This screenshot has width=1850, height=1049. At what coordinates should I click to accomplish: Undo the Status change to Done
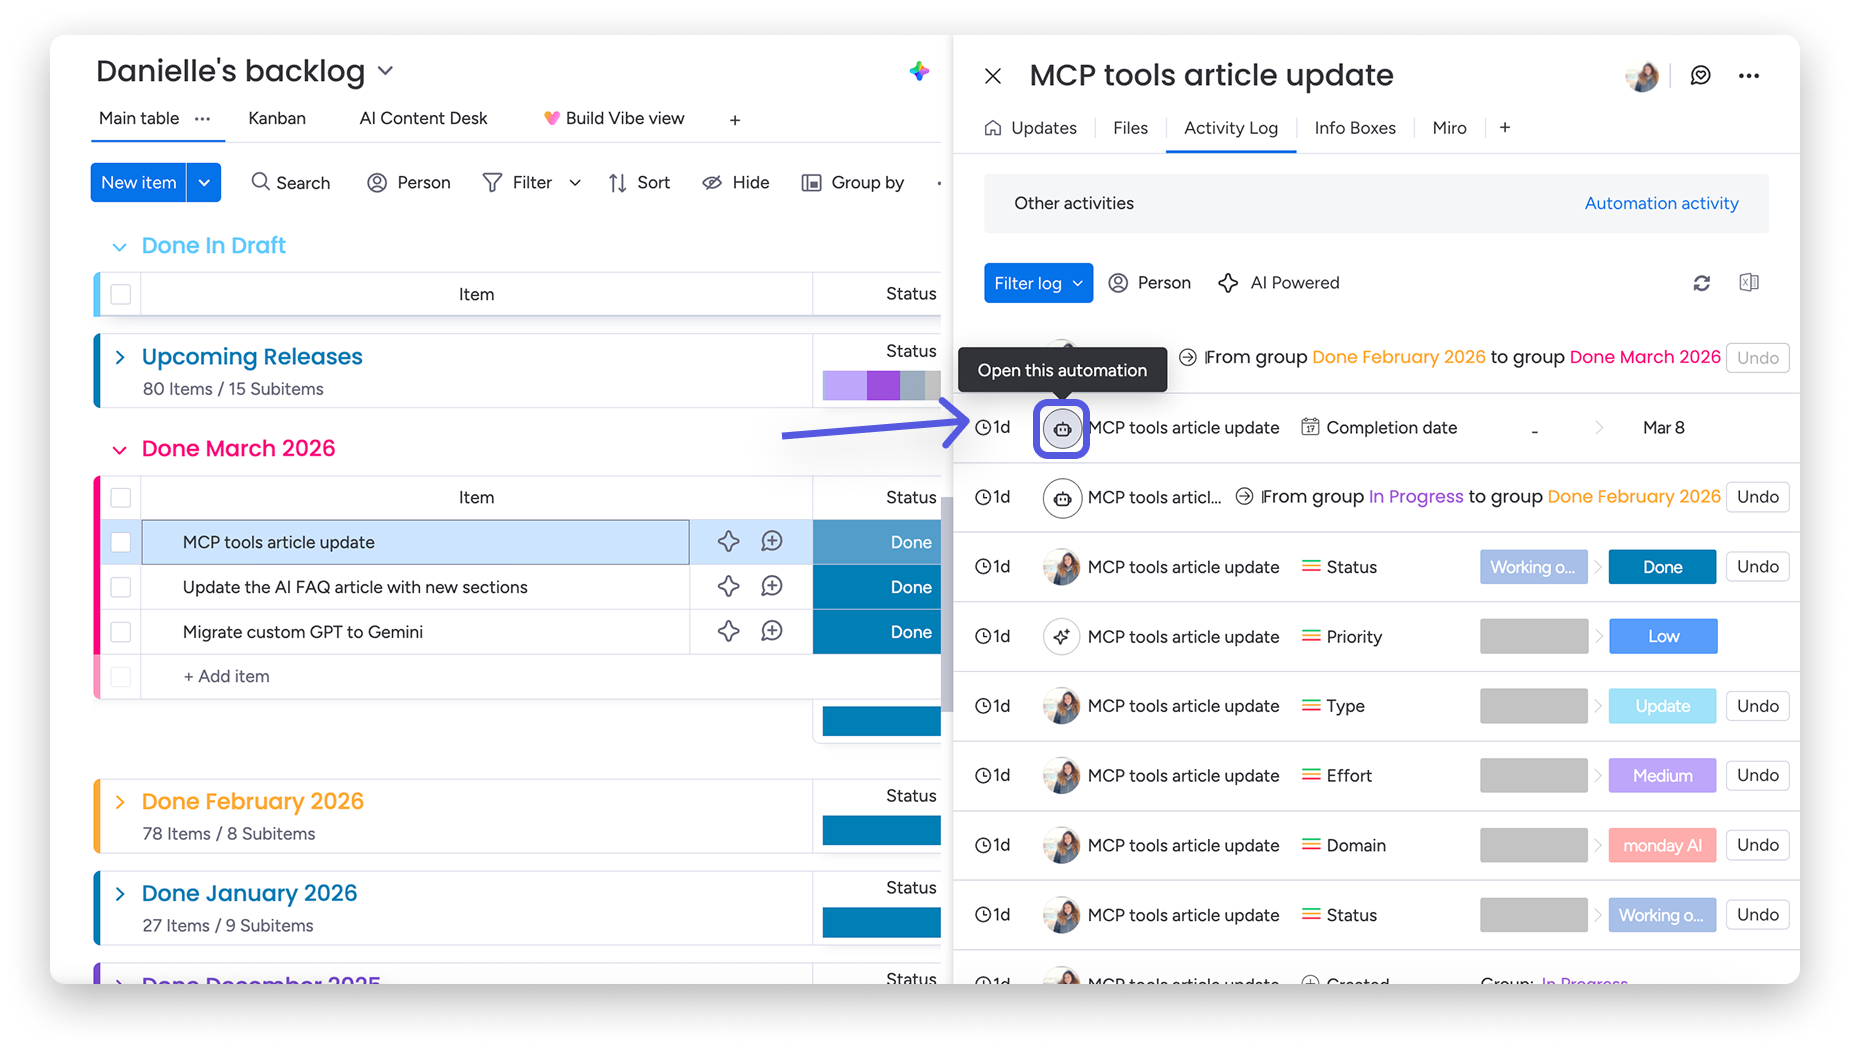(1757, 567)
